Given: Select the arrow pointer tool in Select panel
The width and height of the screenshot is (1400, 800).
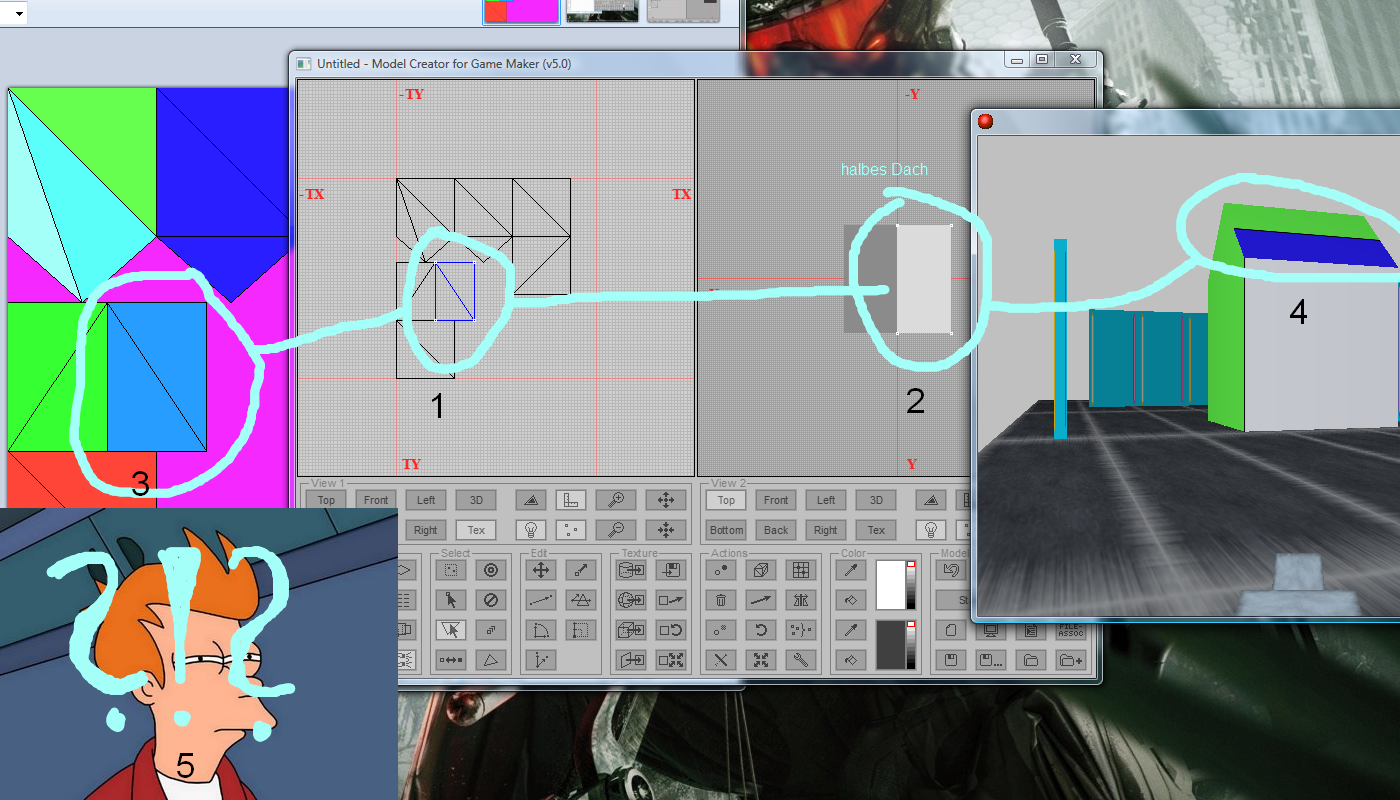Looking at the screenshot, I should (451, 601).
